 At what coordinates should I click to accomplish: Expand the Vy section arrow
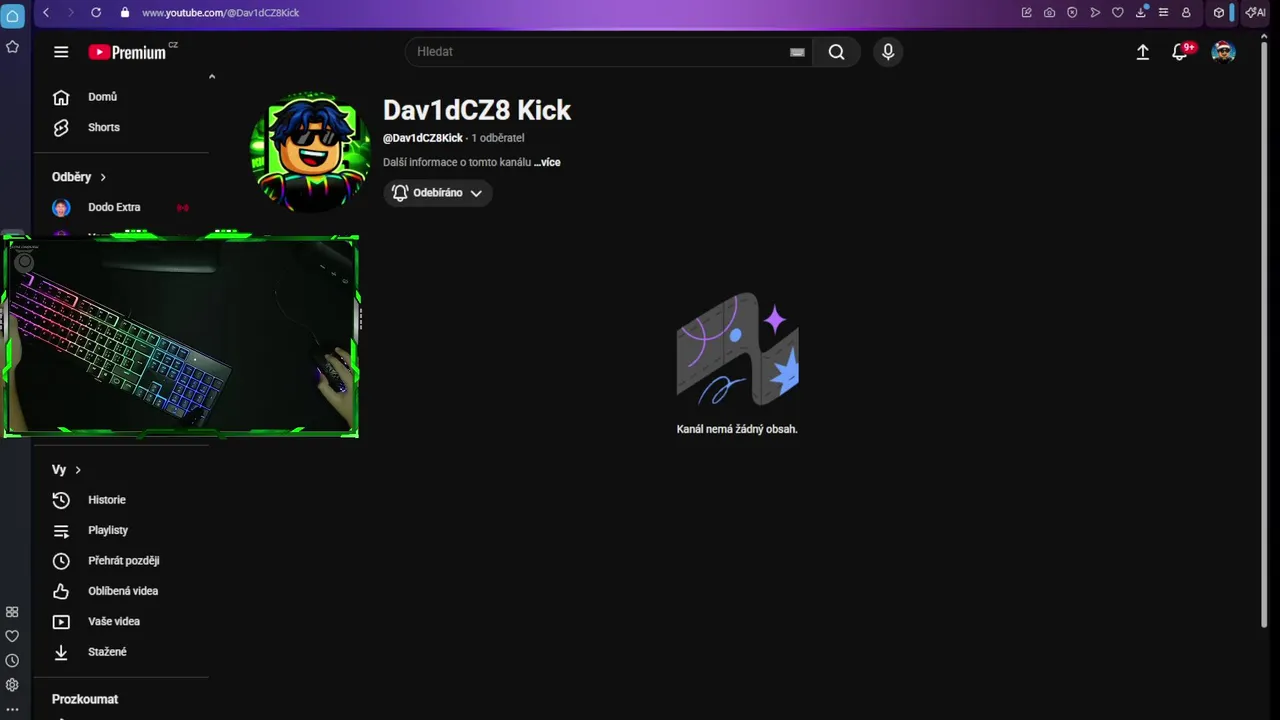point(77,470)
